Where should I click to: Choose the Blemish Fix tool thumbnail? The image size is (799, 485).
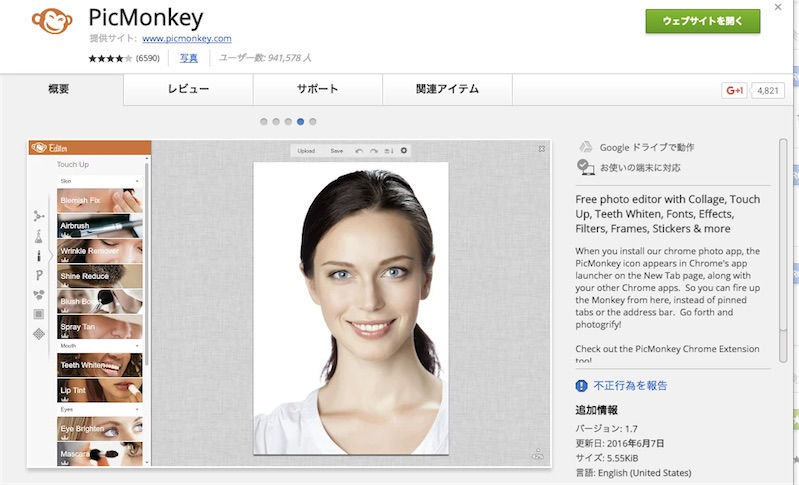100,200
